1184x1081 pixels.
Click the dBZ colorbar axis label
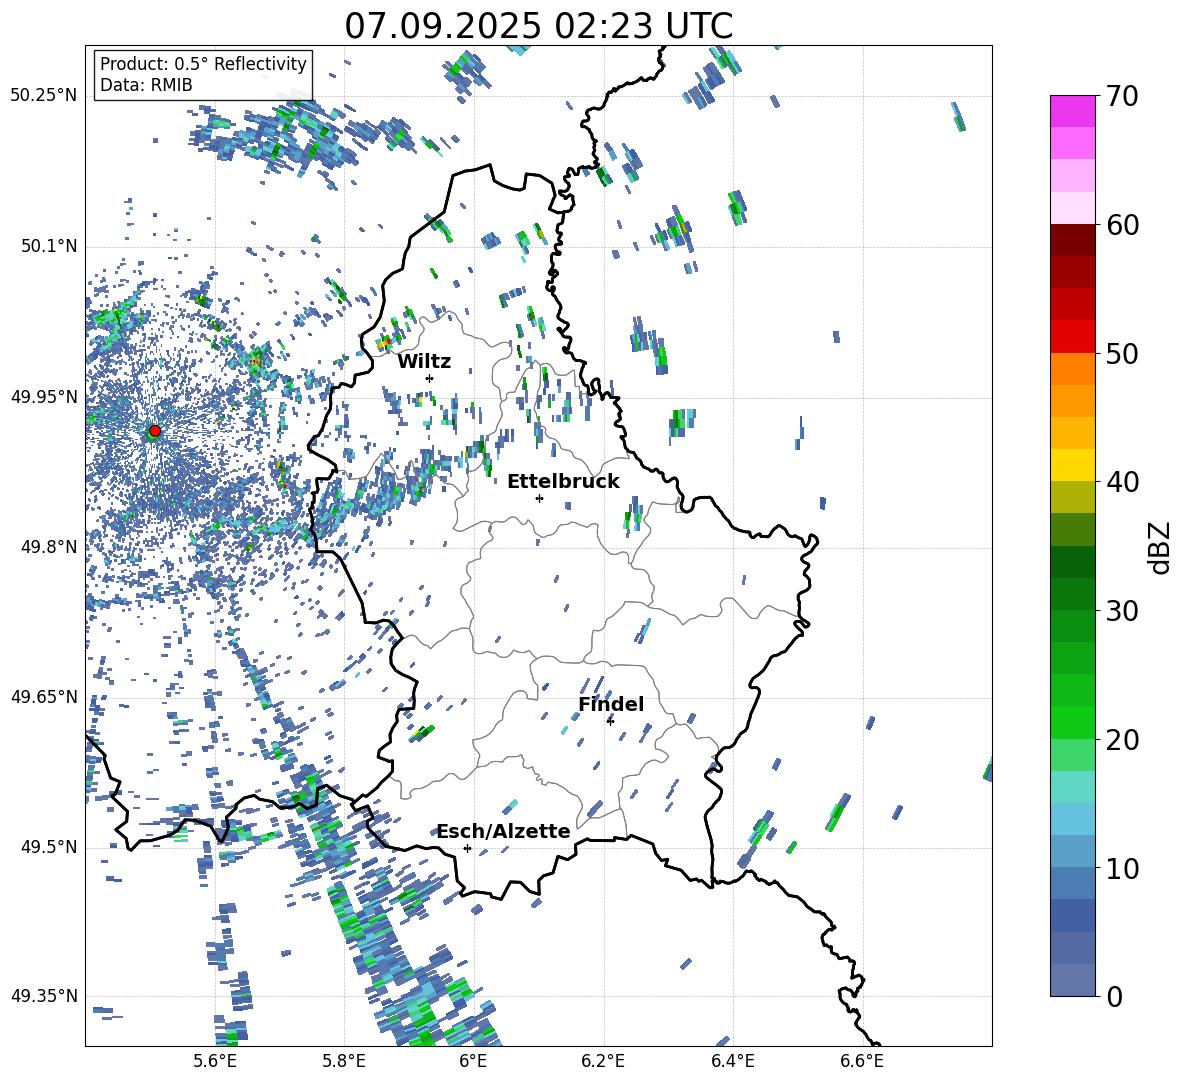coord(1160,547)
